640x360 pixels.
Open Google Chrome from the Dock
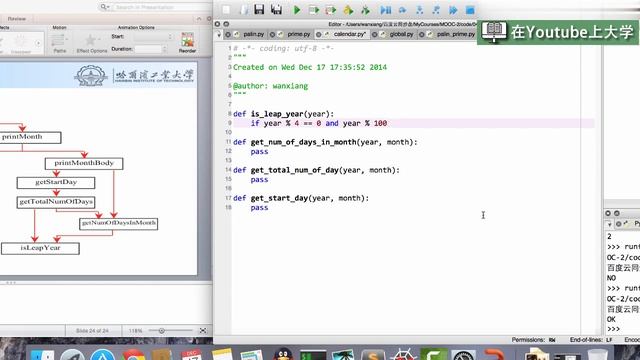132,355
